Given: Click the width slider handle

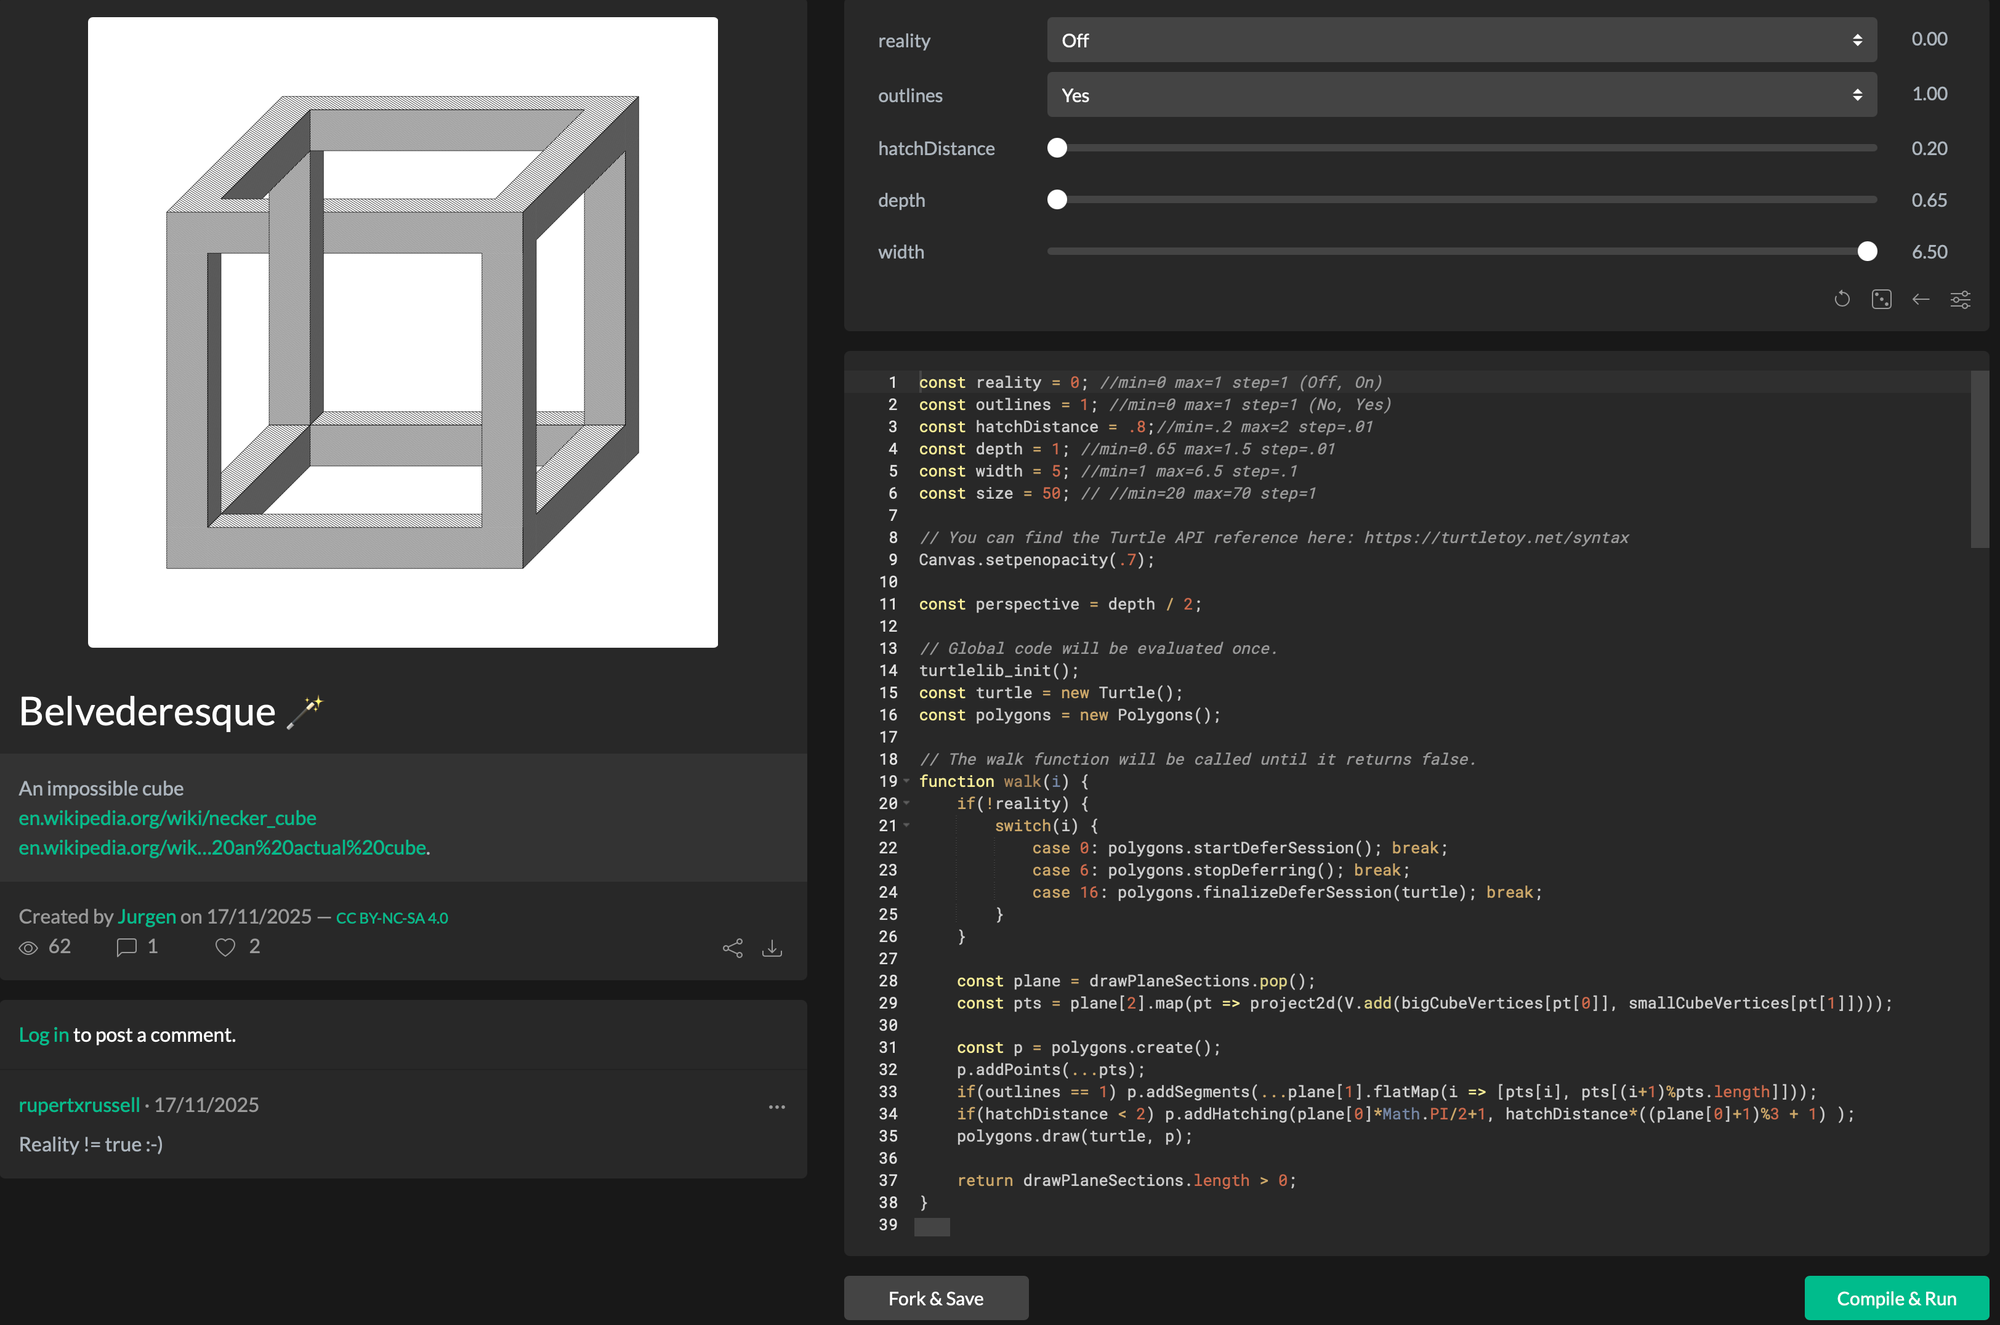Looking at the screenshot, I should click(x=1867, y=252).
